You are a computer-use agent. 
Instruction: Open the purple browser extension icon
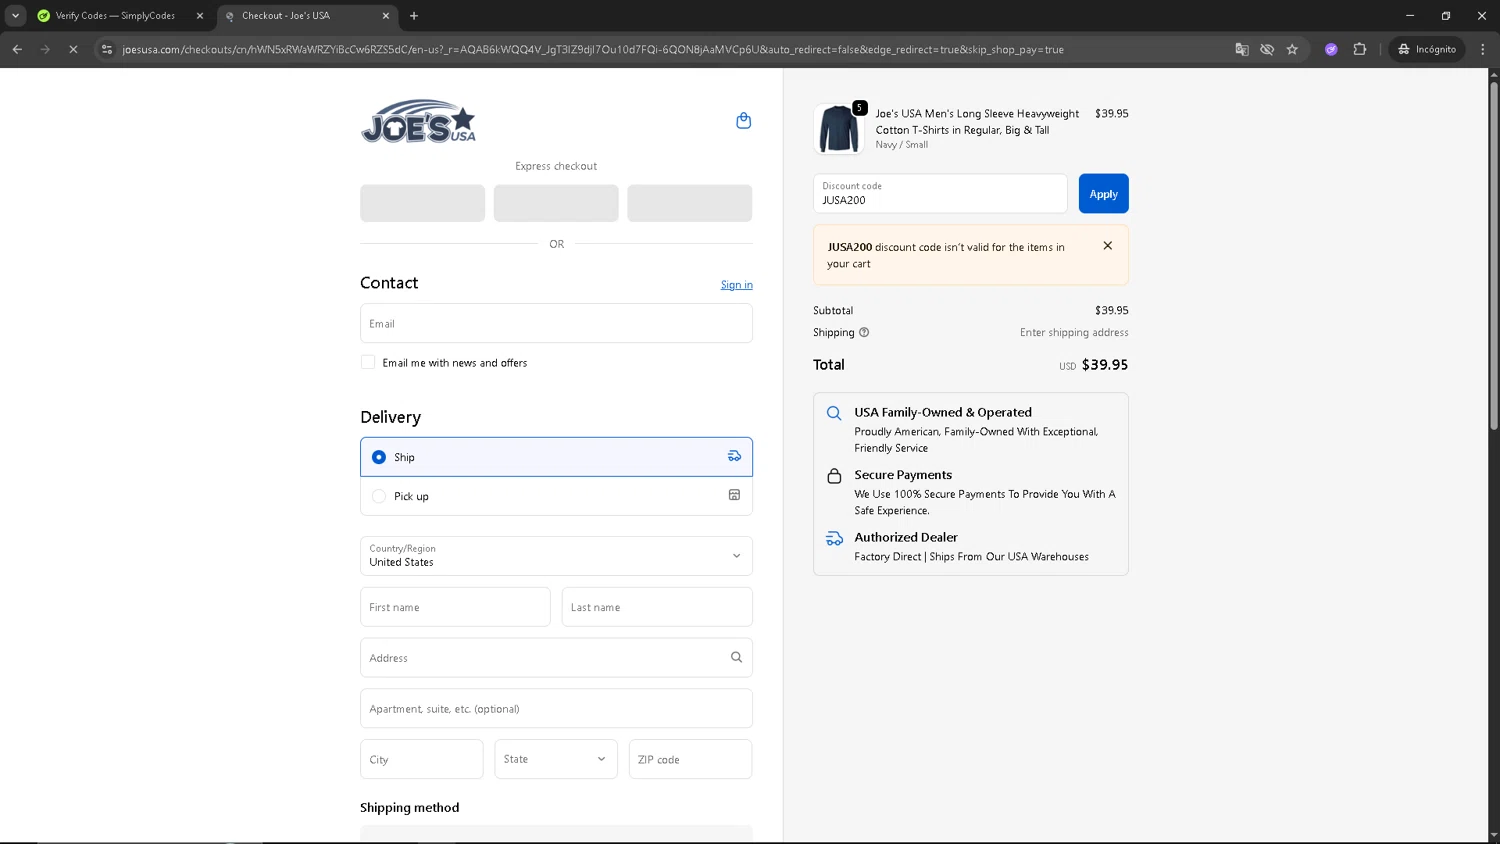click(1331, 49)
